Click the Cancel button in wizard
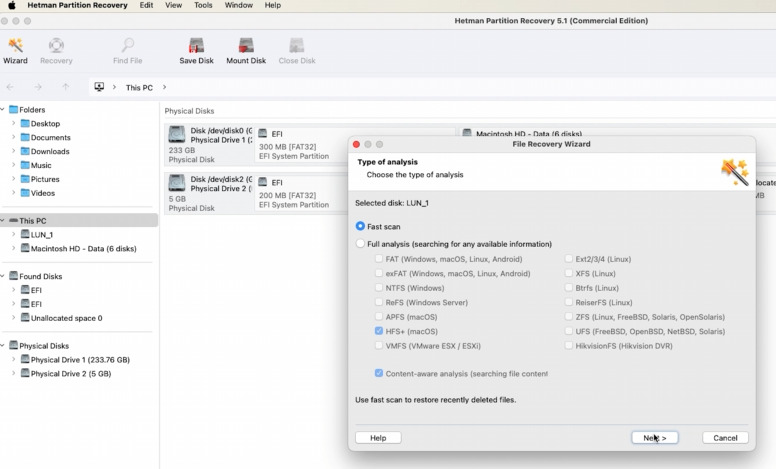Screen dimensions: 776x469 pos(725,438)
